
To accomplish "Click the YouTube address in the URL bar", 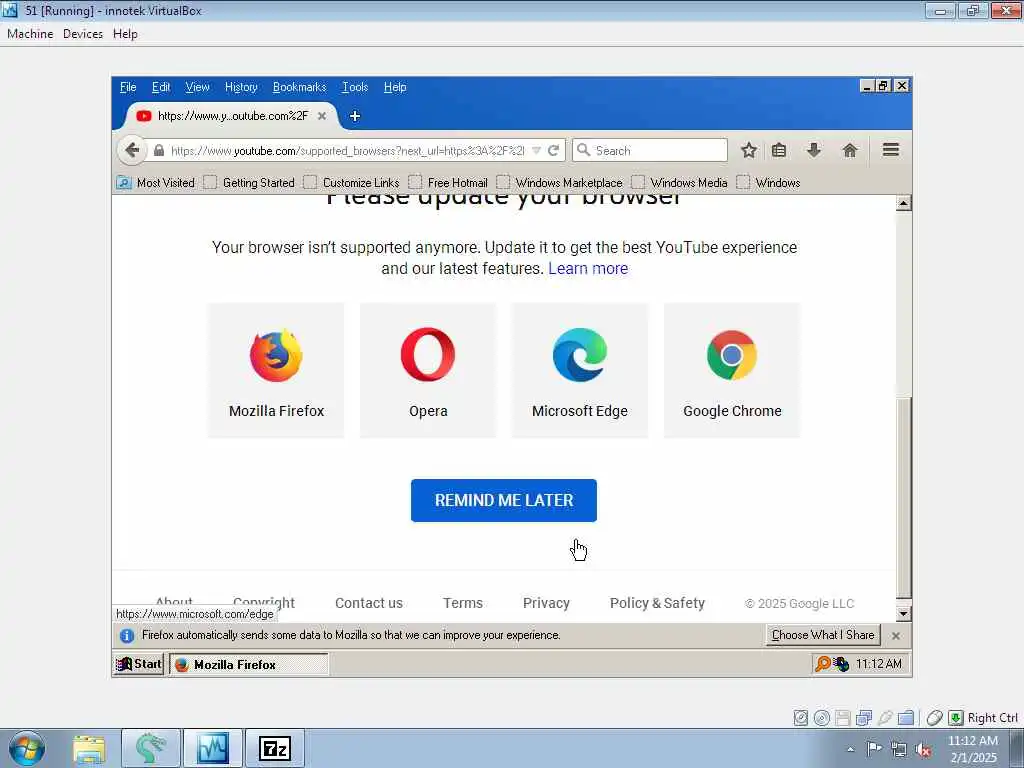I will pos(347,151).
